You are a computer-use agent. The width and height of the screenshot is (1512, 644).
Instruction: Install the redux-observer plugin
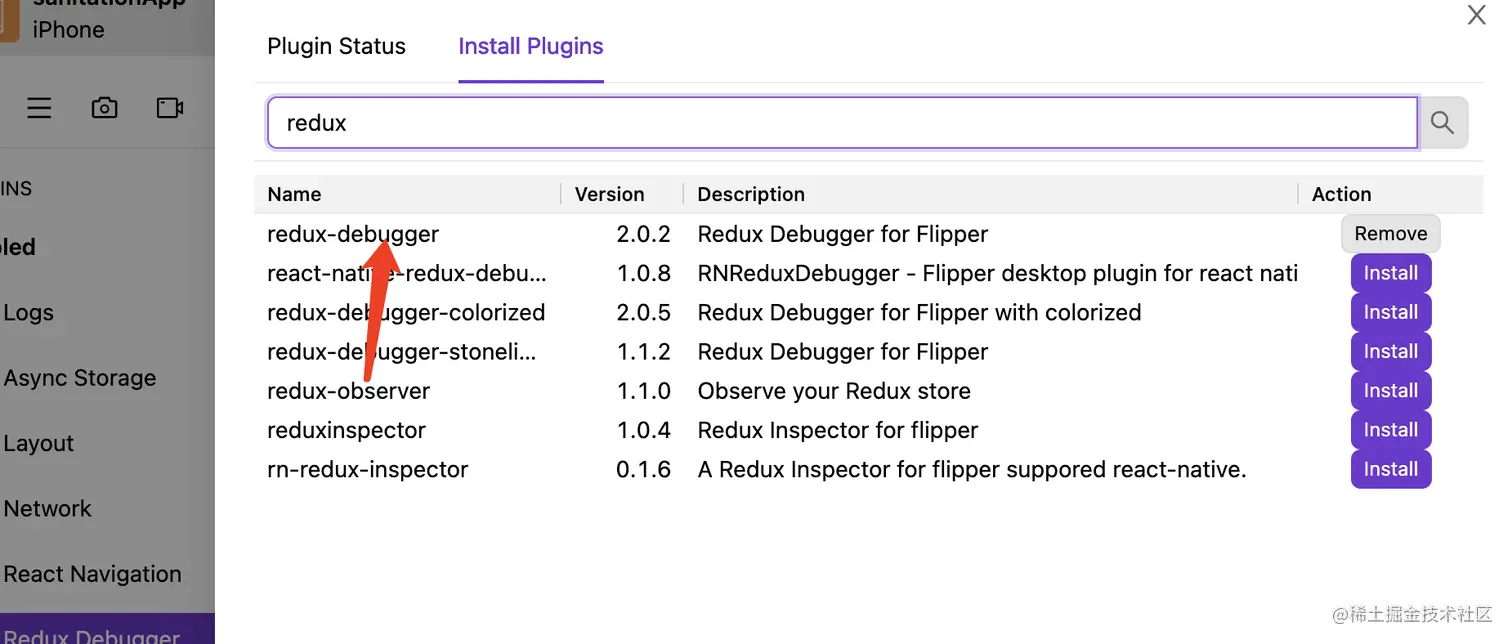1390,390
